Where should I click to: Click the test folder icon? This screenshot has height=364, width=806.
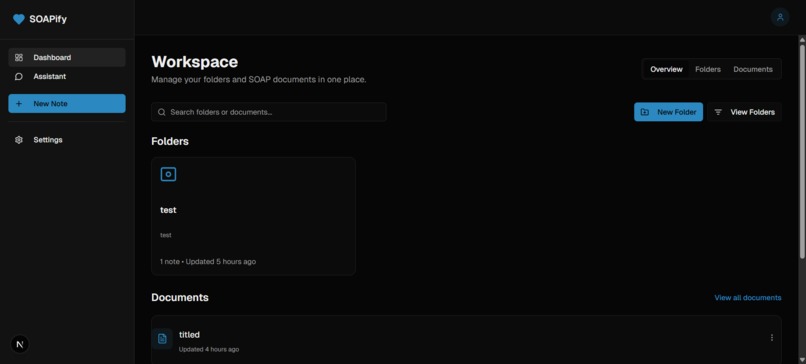tap(168, 174)
